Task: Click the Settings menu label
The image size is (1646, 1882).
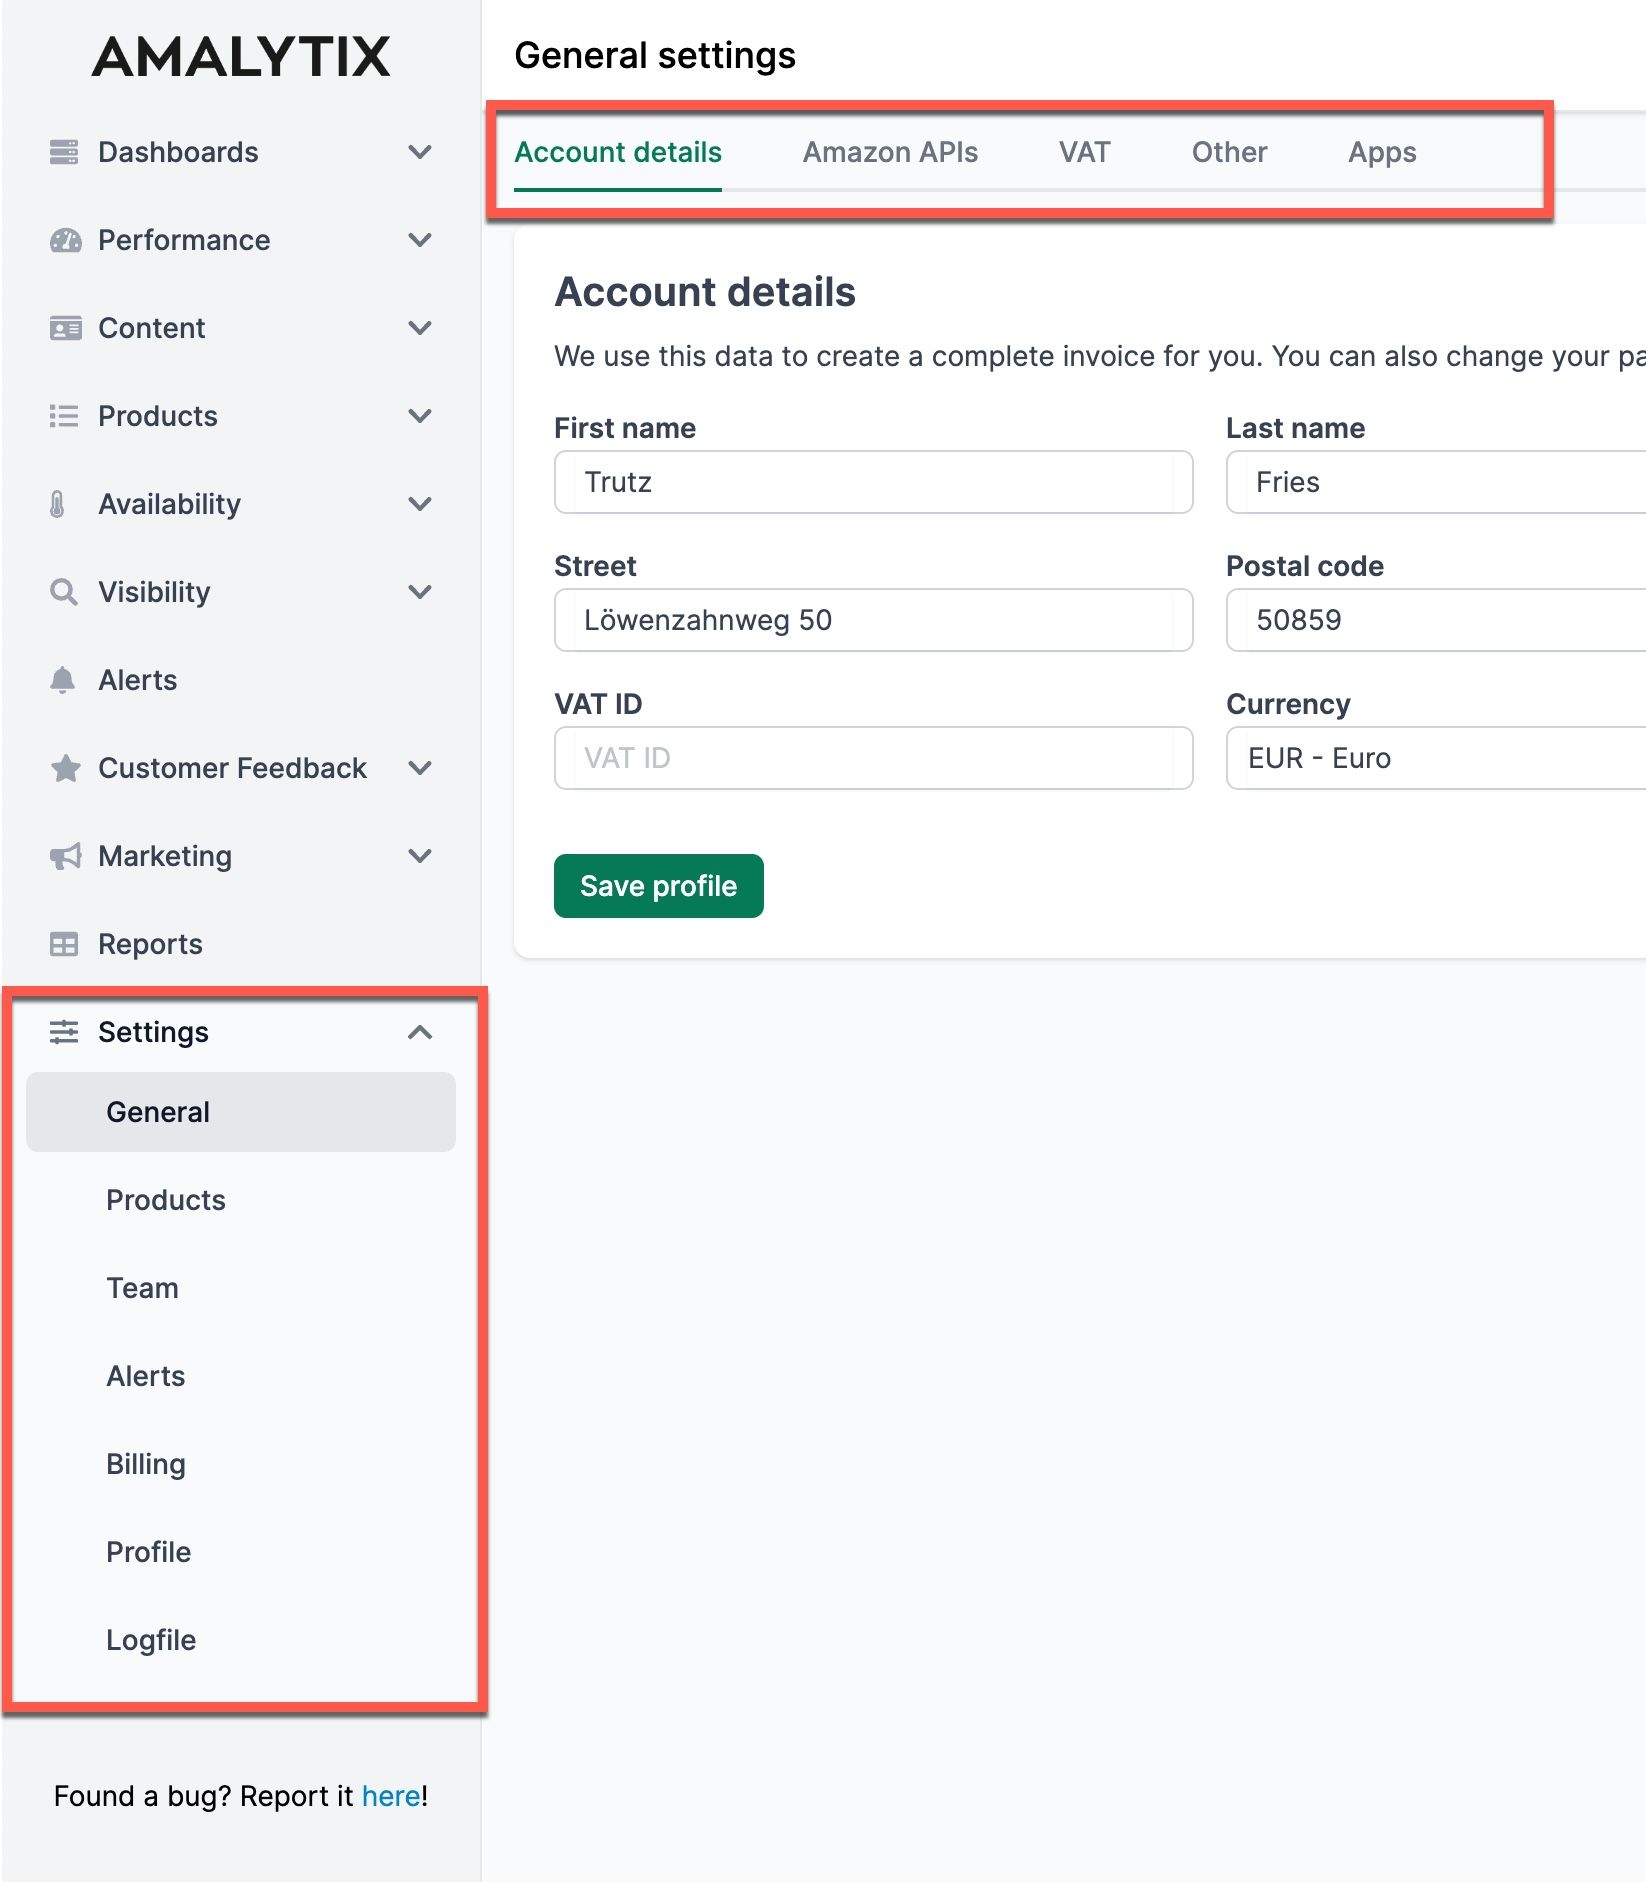Action: pos(153,1032)
